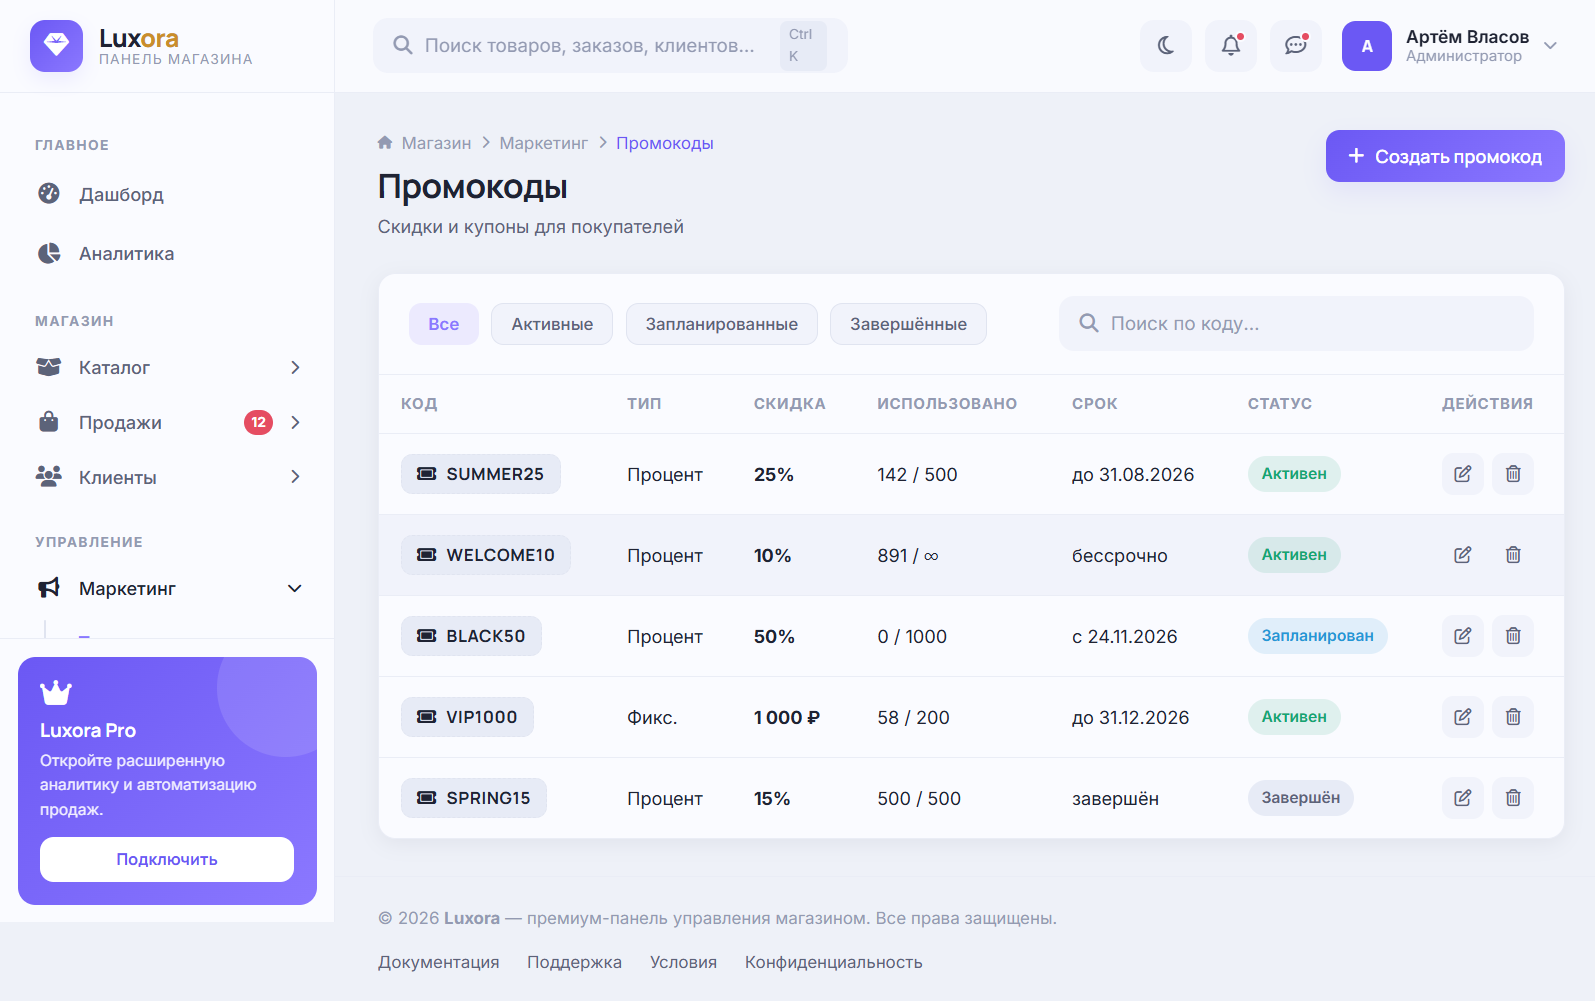
Task: Open Дашборд in the sidebar
Action: click(167, 194)
